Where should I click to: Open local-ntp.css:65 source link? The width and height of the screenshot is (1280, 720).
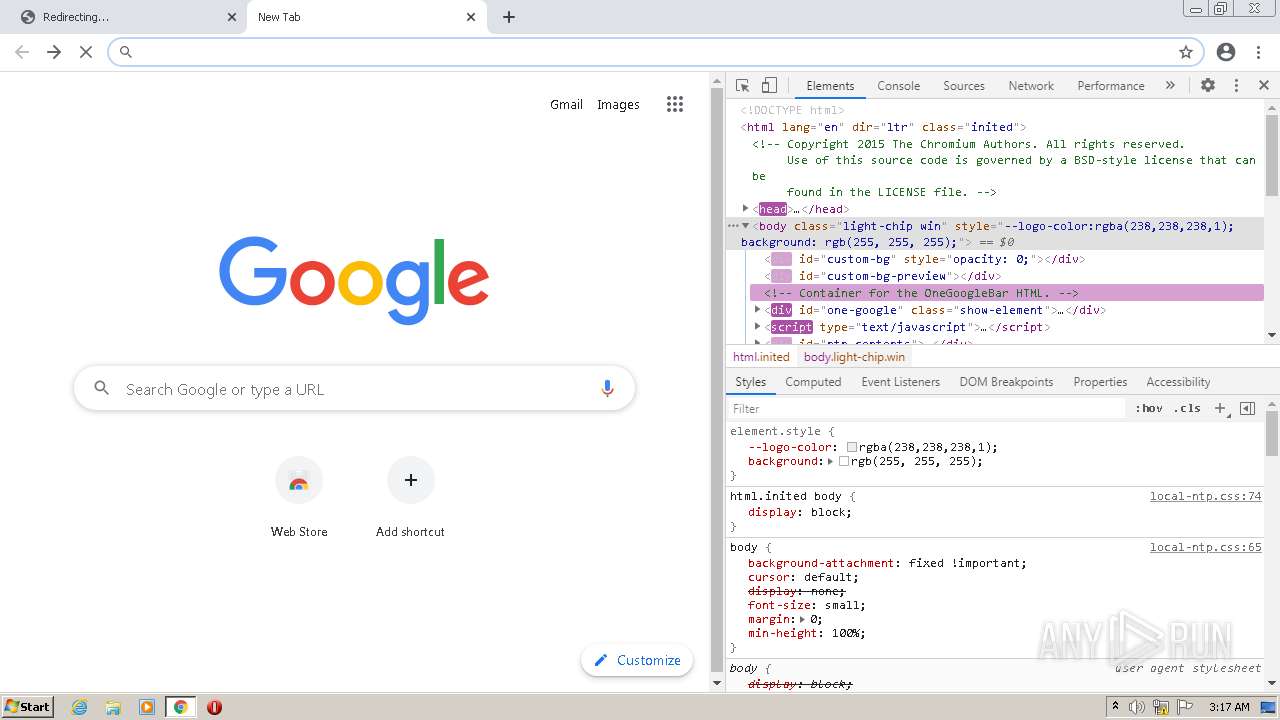(x=1205, y=547)
